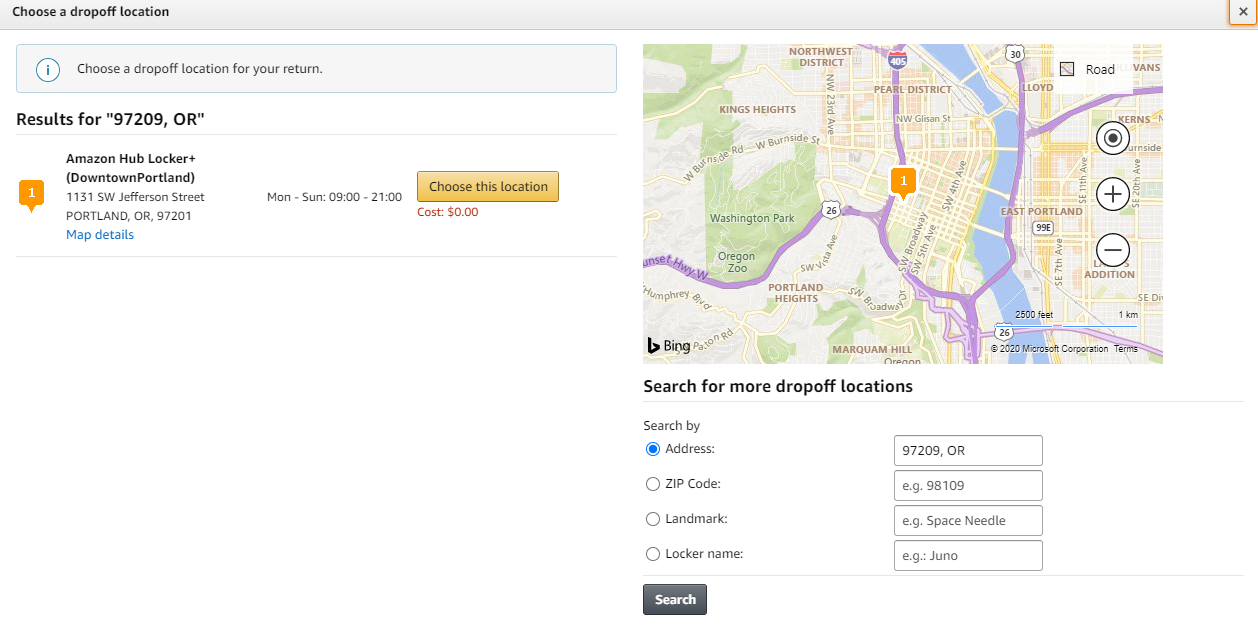This screenshot has height=625, width=1258.
Task: Click the Address field containing 97209, OR
Action: (967, 451)
